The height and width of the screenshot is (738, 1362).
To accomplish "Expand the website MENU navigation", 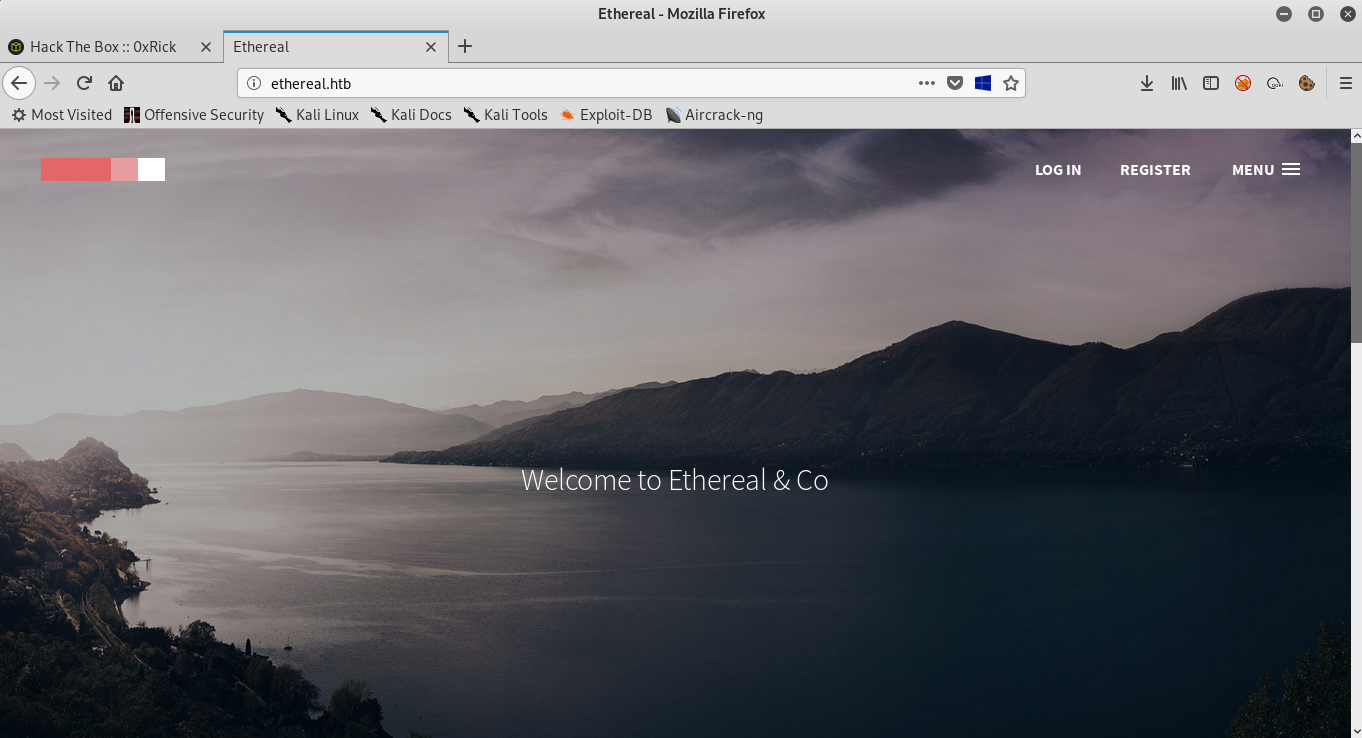I will coord(1266,170).
